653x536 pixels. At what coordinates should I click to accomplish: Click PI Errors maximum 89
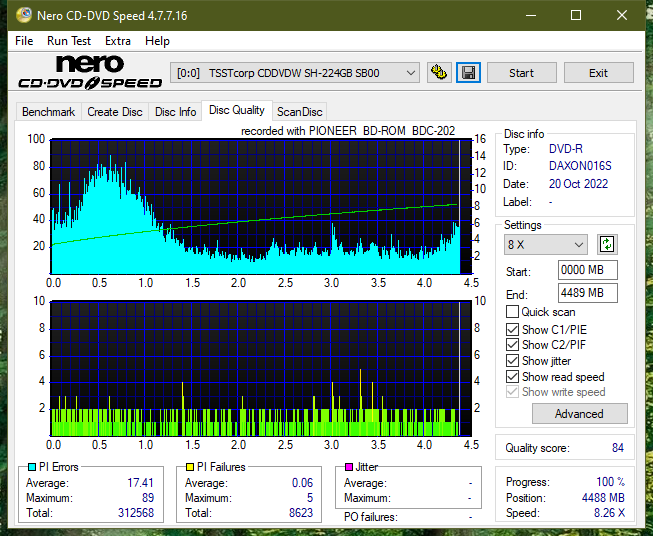[148, 498]
